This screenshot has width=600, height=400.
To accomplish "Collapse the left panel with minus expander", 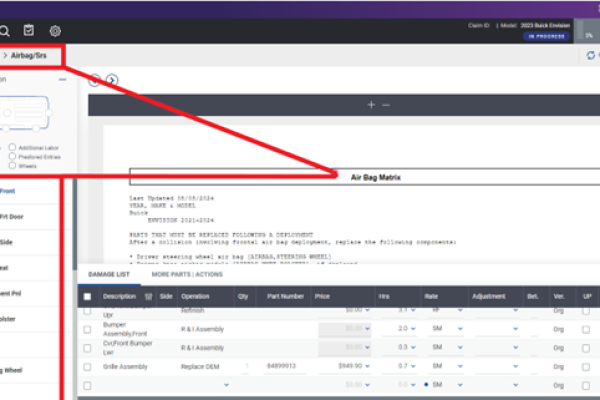I will [x=62, y=78].
